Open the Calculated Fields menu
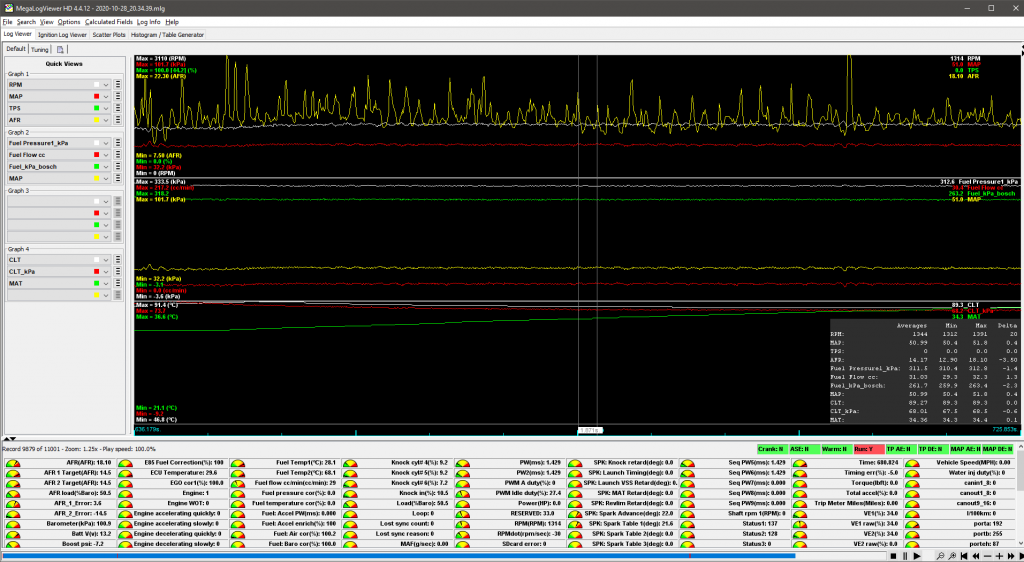The width and height of the screenshot is (1024, 562). tap(108, 22)
